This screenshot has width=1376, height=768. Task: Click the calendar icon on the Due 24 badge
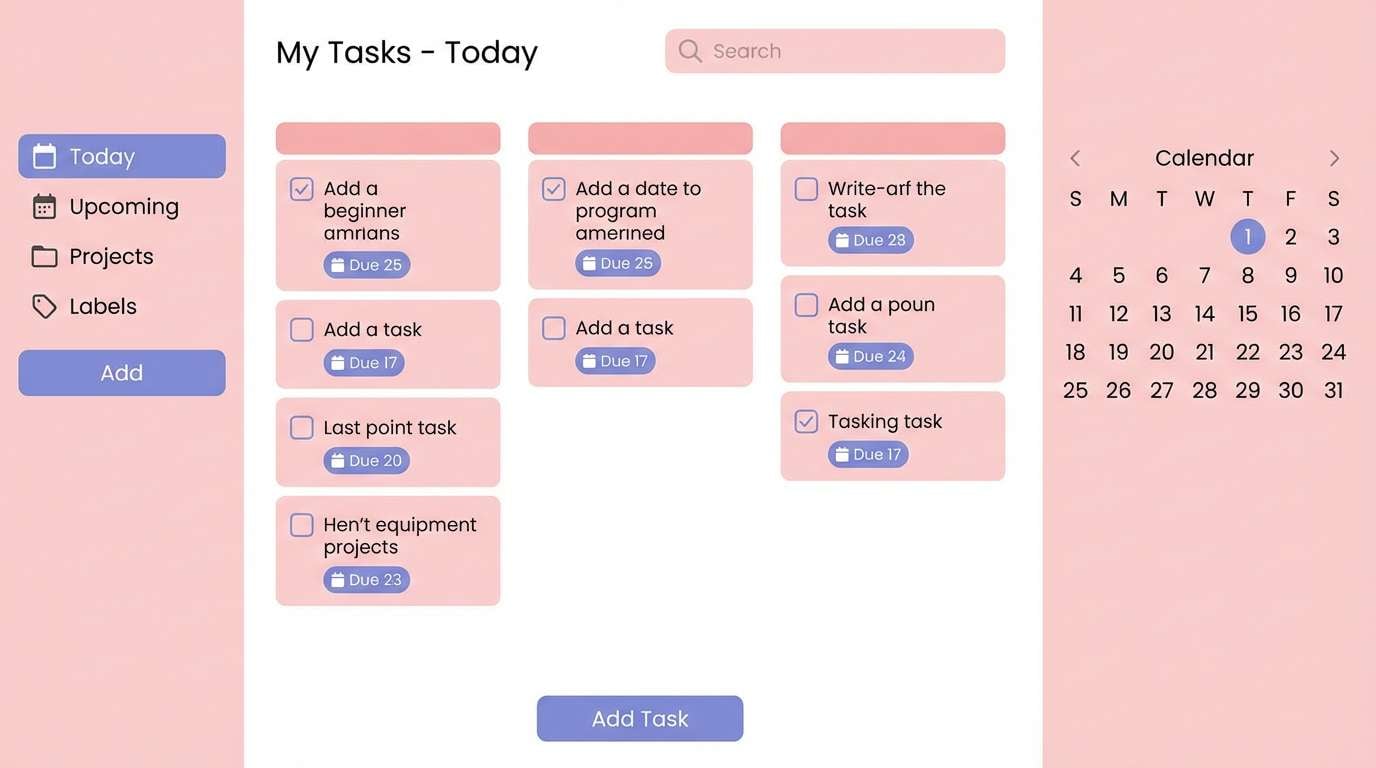click(842, 356)
